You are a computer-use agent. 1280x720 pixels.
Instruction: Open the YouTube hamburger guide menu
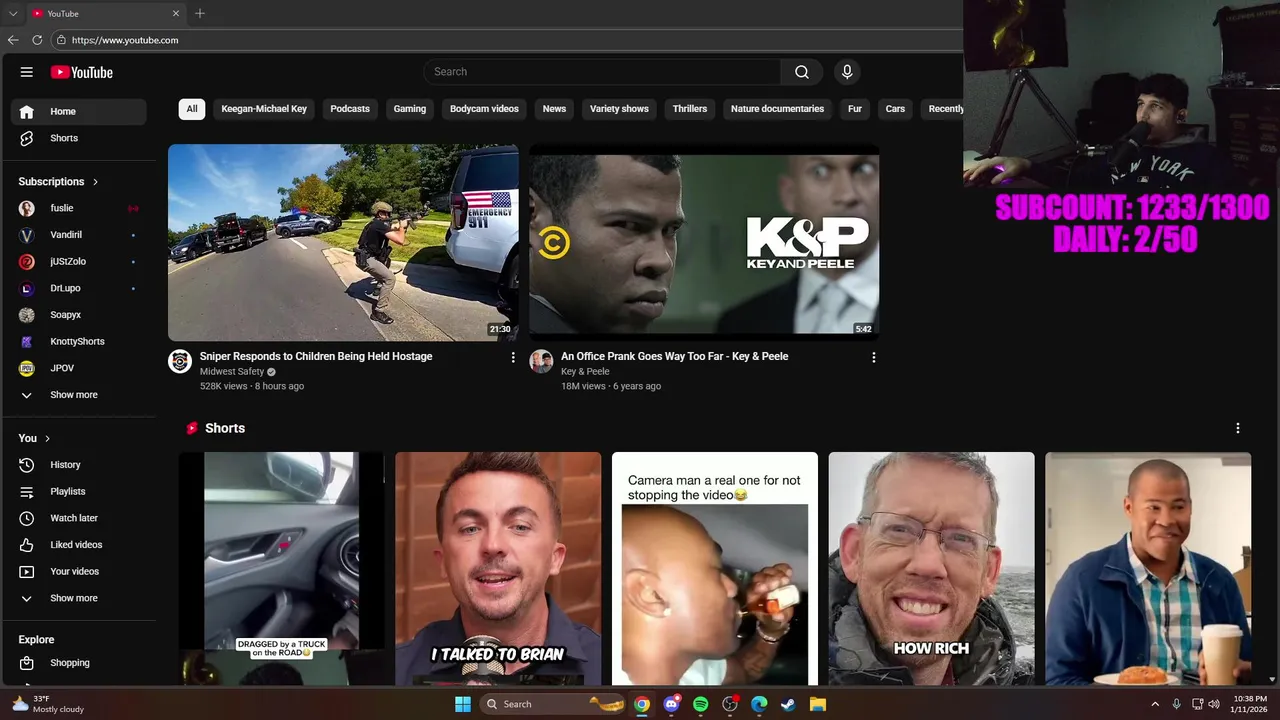click(x=27, y=72)
